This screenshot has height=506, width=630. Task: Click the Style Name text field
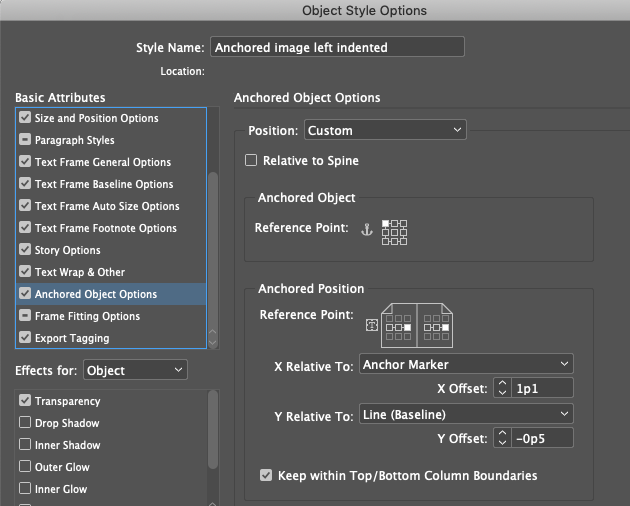coord(338,47)
